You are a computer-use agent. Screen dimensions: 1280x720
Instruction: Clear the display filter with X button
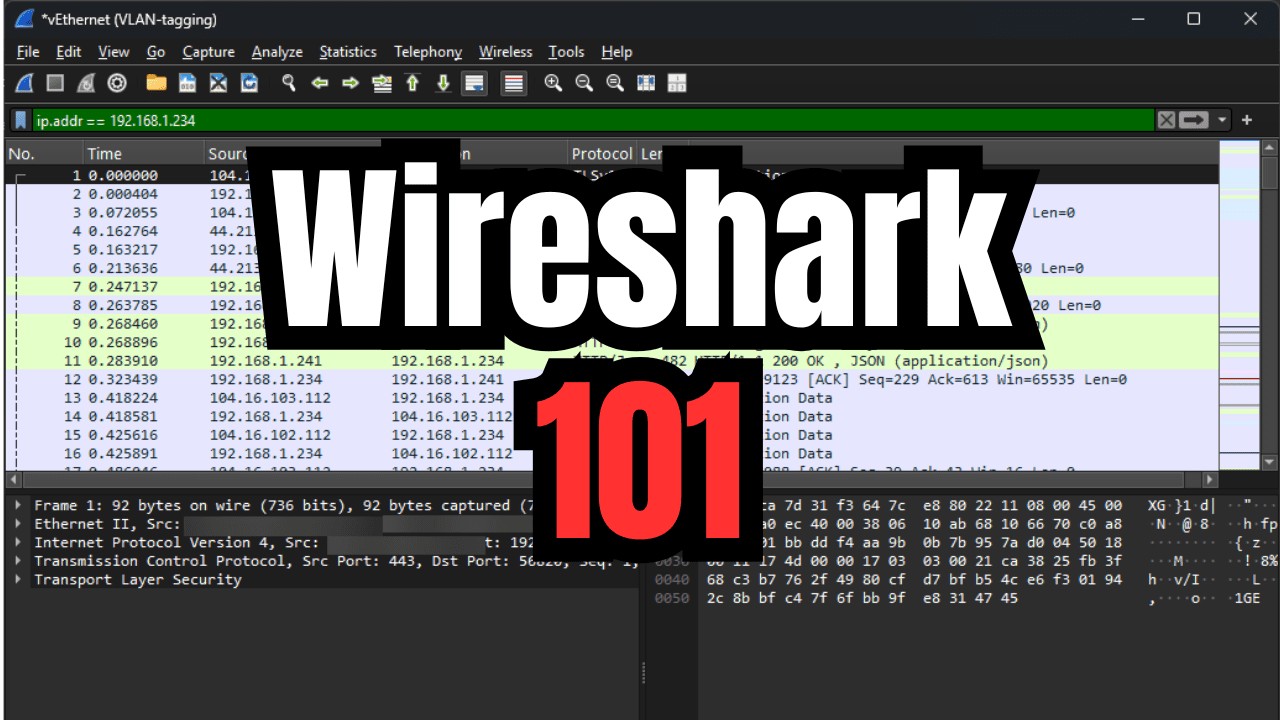coord(1166,120)
